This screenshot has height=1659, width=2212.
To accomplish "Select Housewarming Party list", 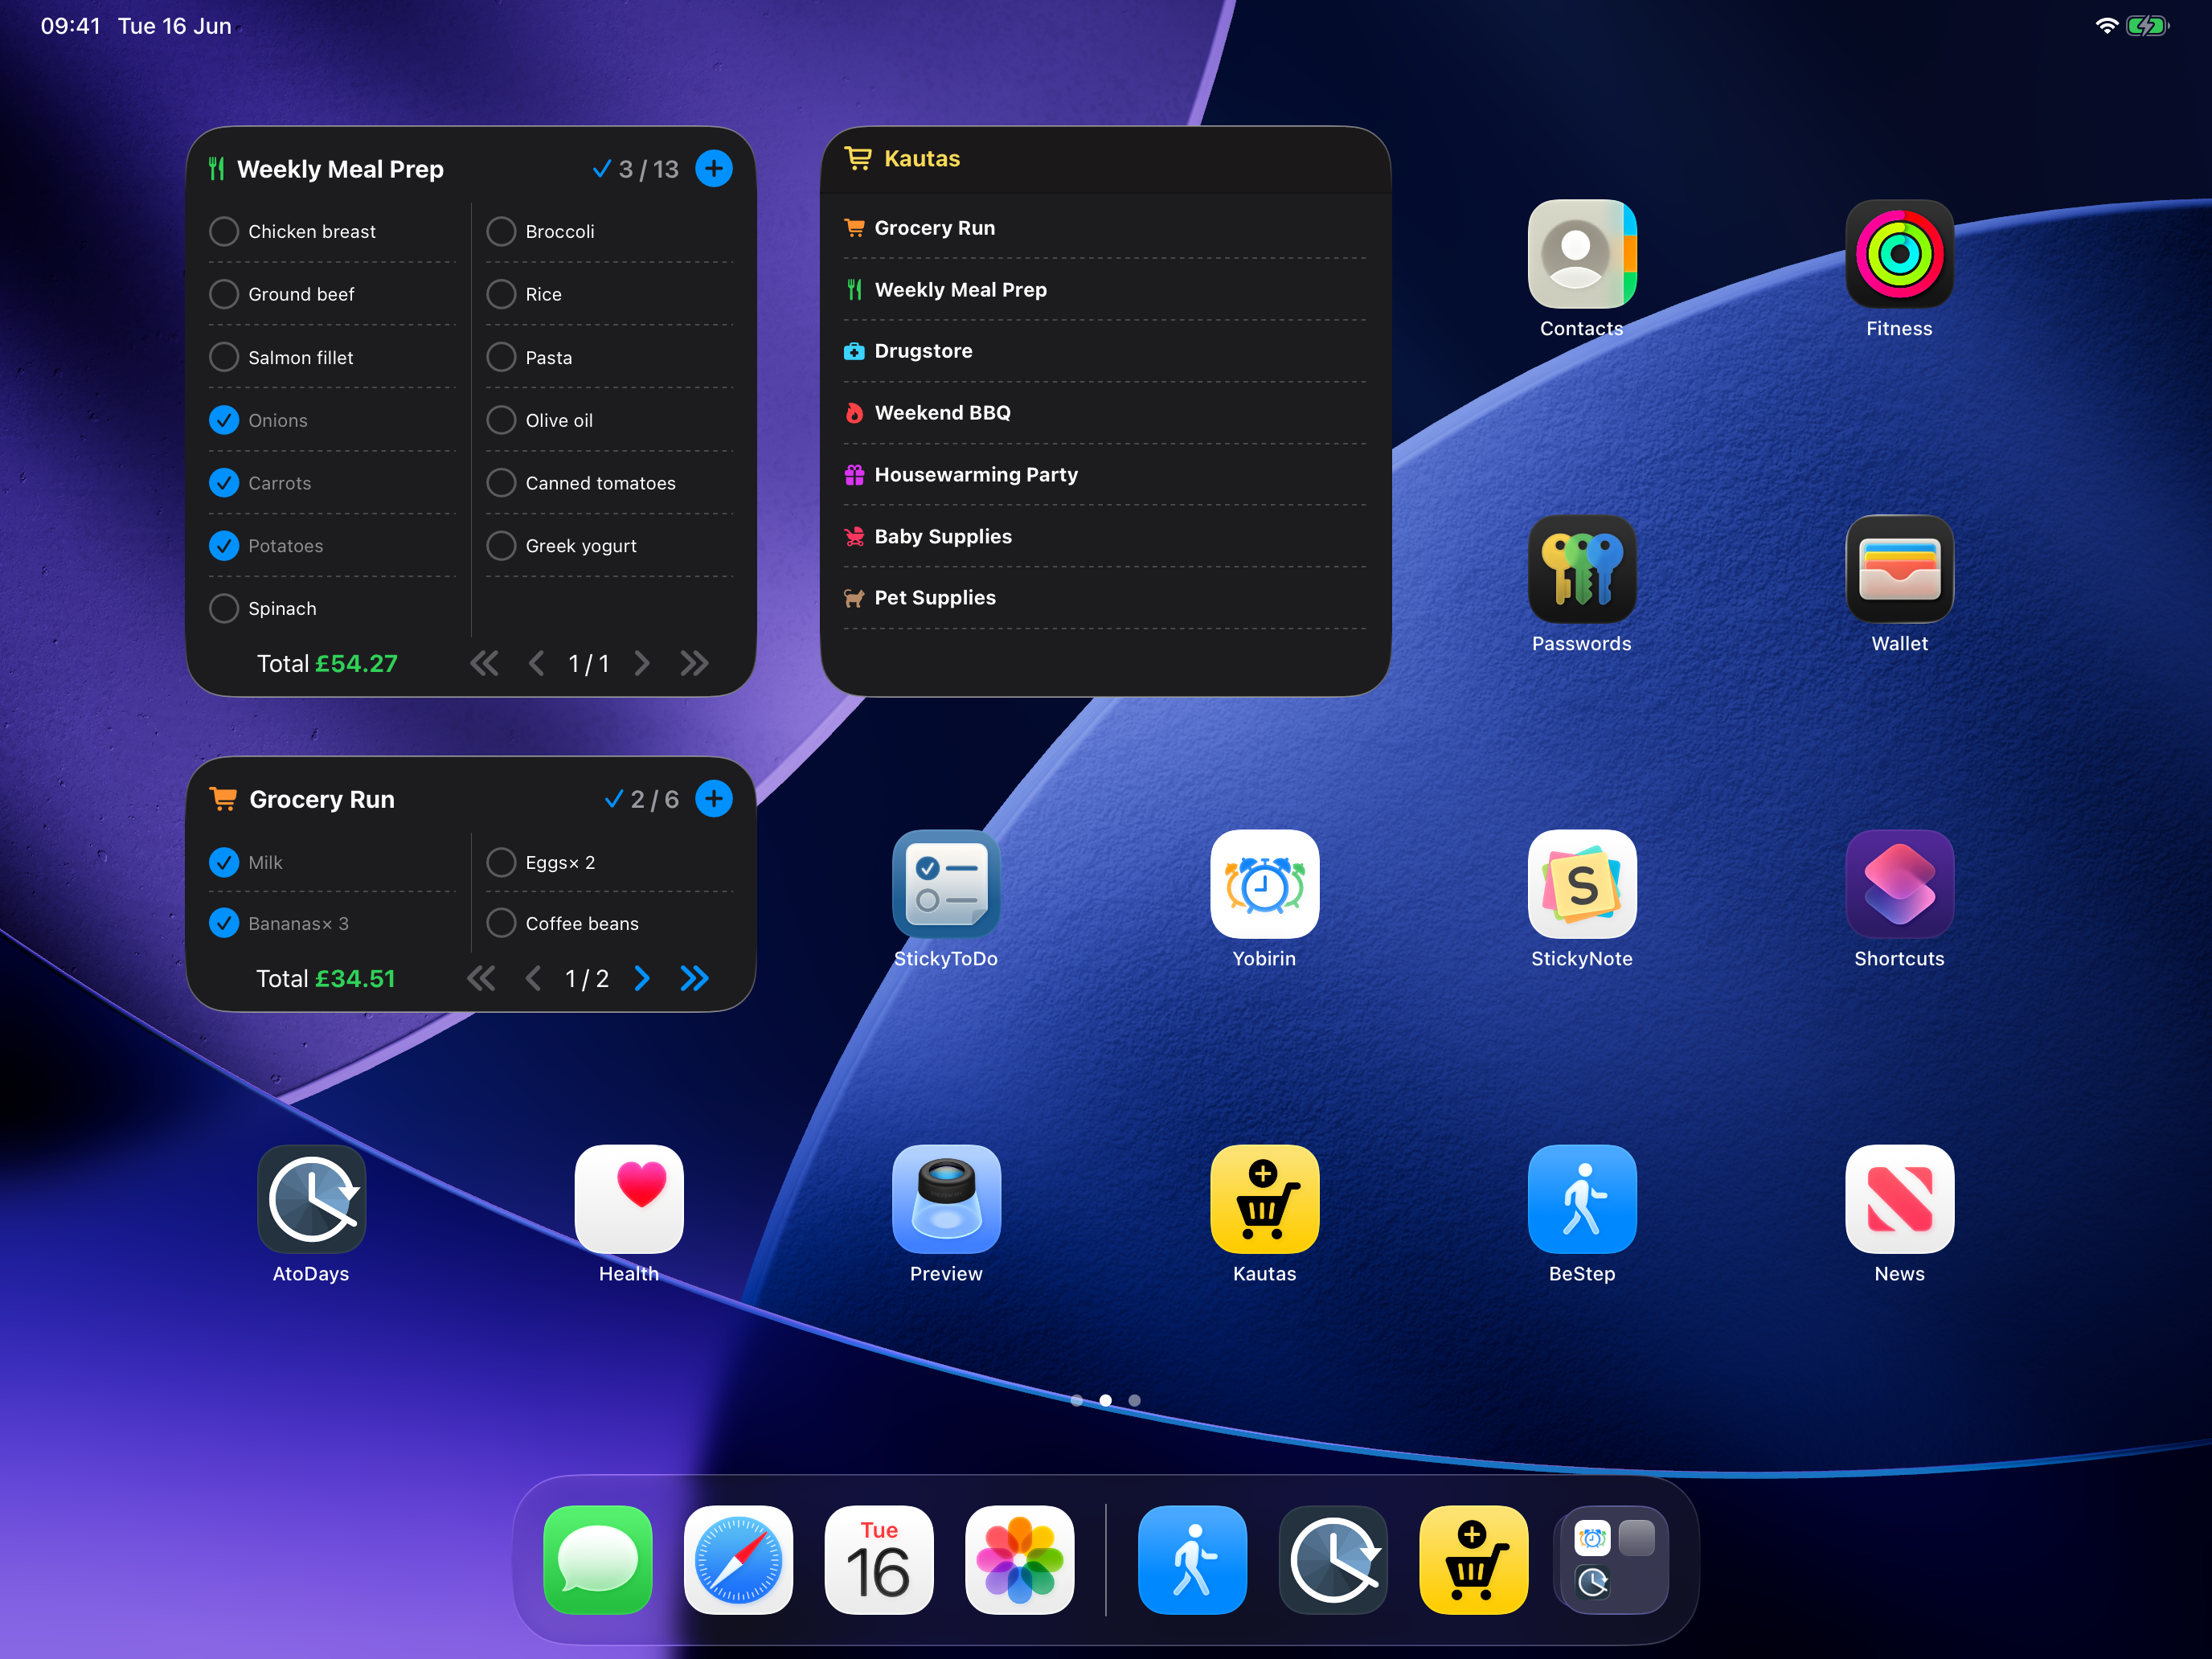I will tap(1104, 475).
